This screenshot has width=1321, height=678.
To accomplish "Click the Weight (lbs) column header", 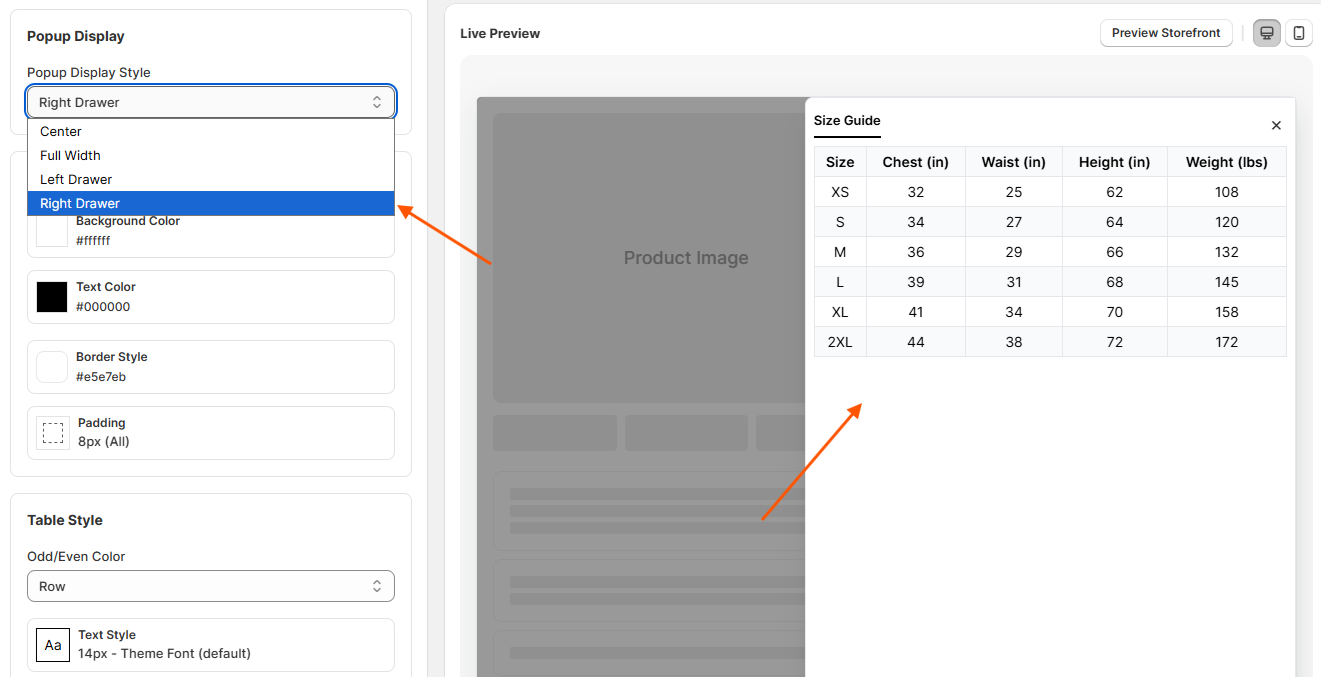I will (1227, 162).
